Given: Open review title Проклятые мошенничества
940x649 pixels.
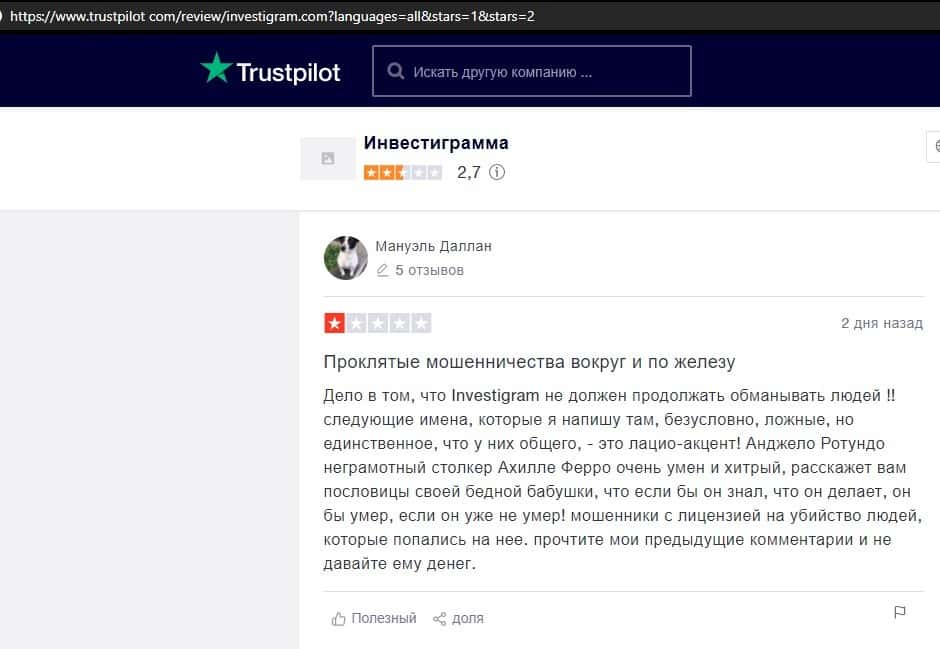Looking at the screenshot, I should (x=529, y=362).
